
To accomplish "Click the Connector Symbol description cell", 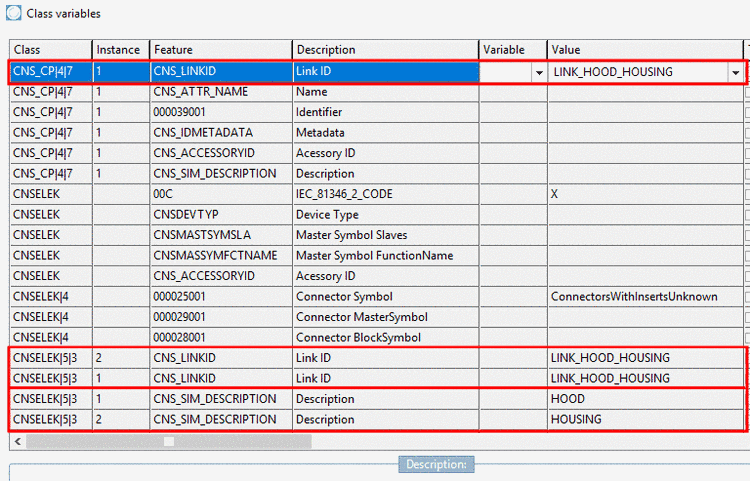I will [386, 297].
